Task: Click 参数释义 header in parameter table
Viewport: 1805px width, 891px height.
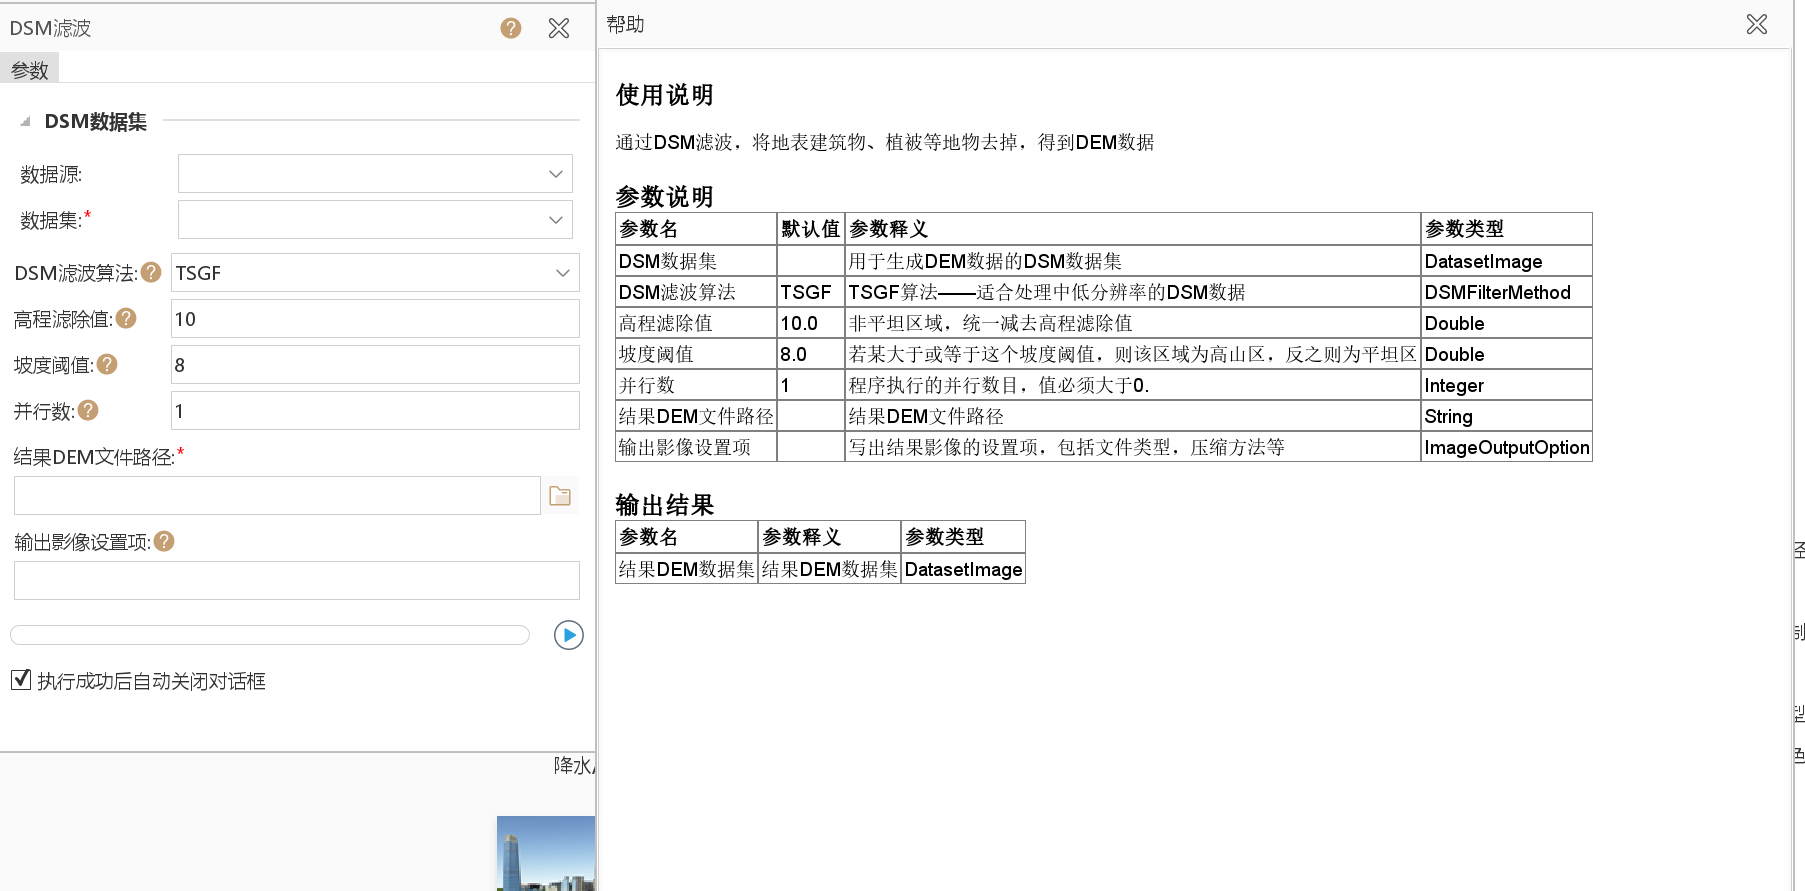Action: pos(1133,229)
